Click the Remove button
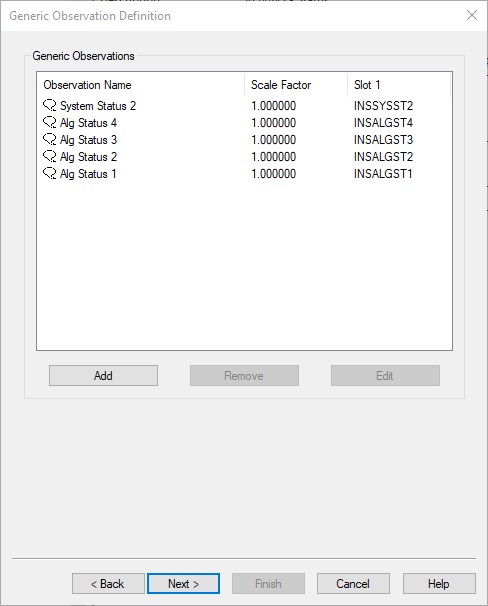This screenshot has height=606, width=488. pos(244,376)
